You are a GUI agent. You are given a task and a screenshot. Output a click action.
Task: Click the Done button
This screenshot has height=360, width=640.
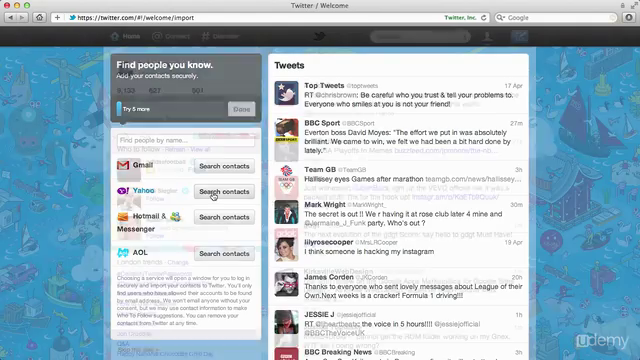tap(241, 109)
